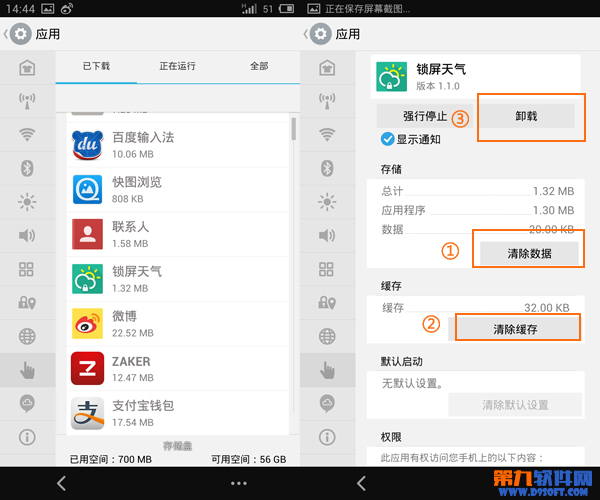Image resolution: width=600 pixels, height=500 pixels.
Task: Open ZAKER app entry
Action: pyautogui.click(x=178, y=368)
